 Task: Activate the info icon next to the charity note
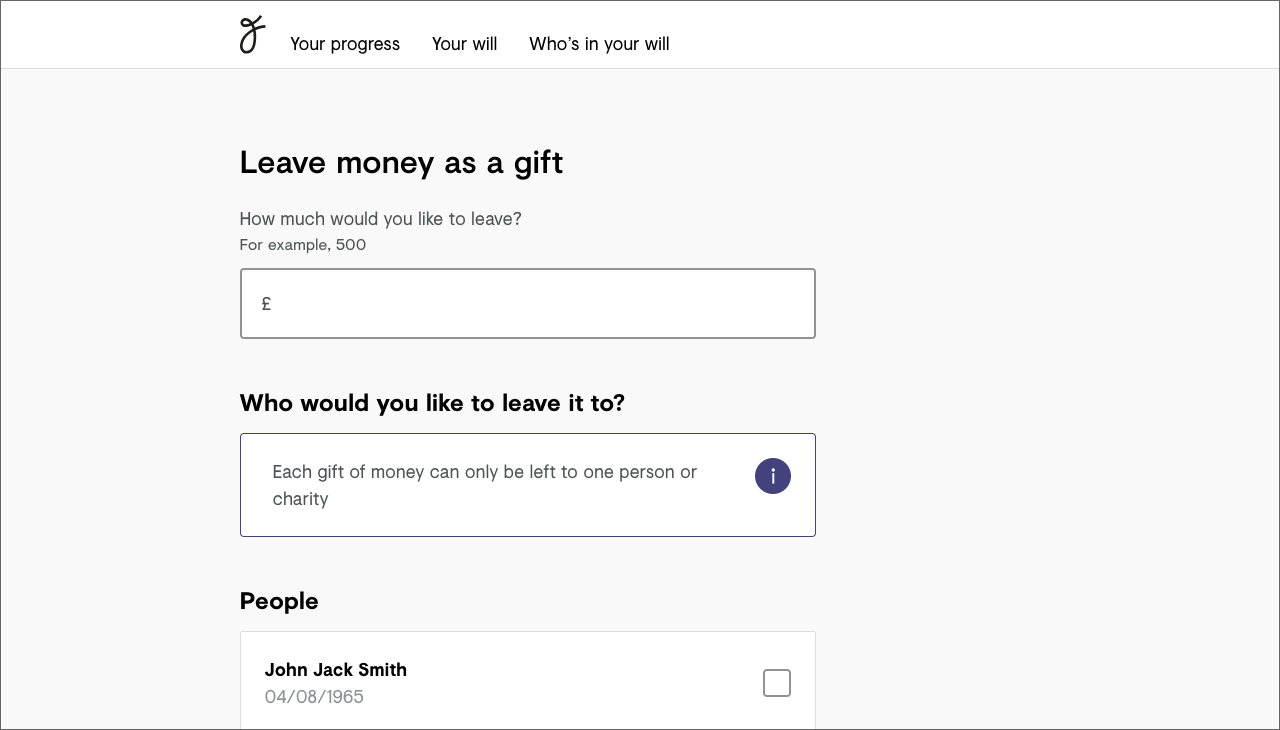pos(772,476)
